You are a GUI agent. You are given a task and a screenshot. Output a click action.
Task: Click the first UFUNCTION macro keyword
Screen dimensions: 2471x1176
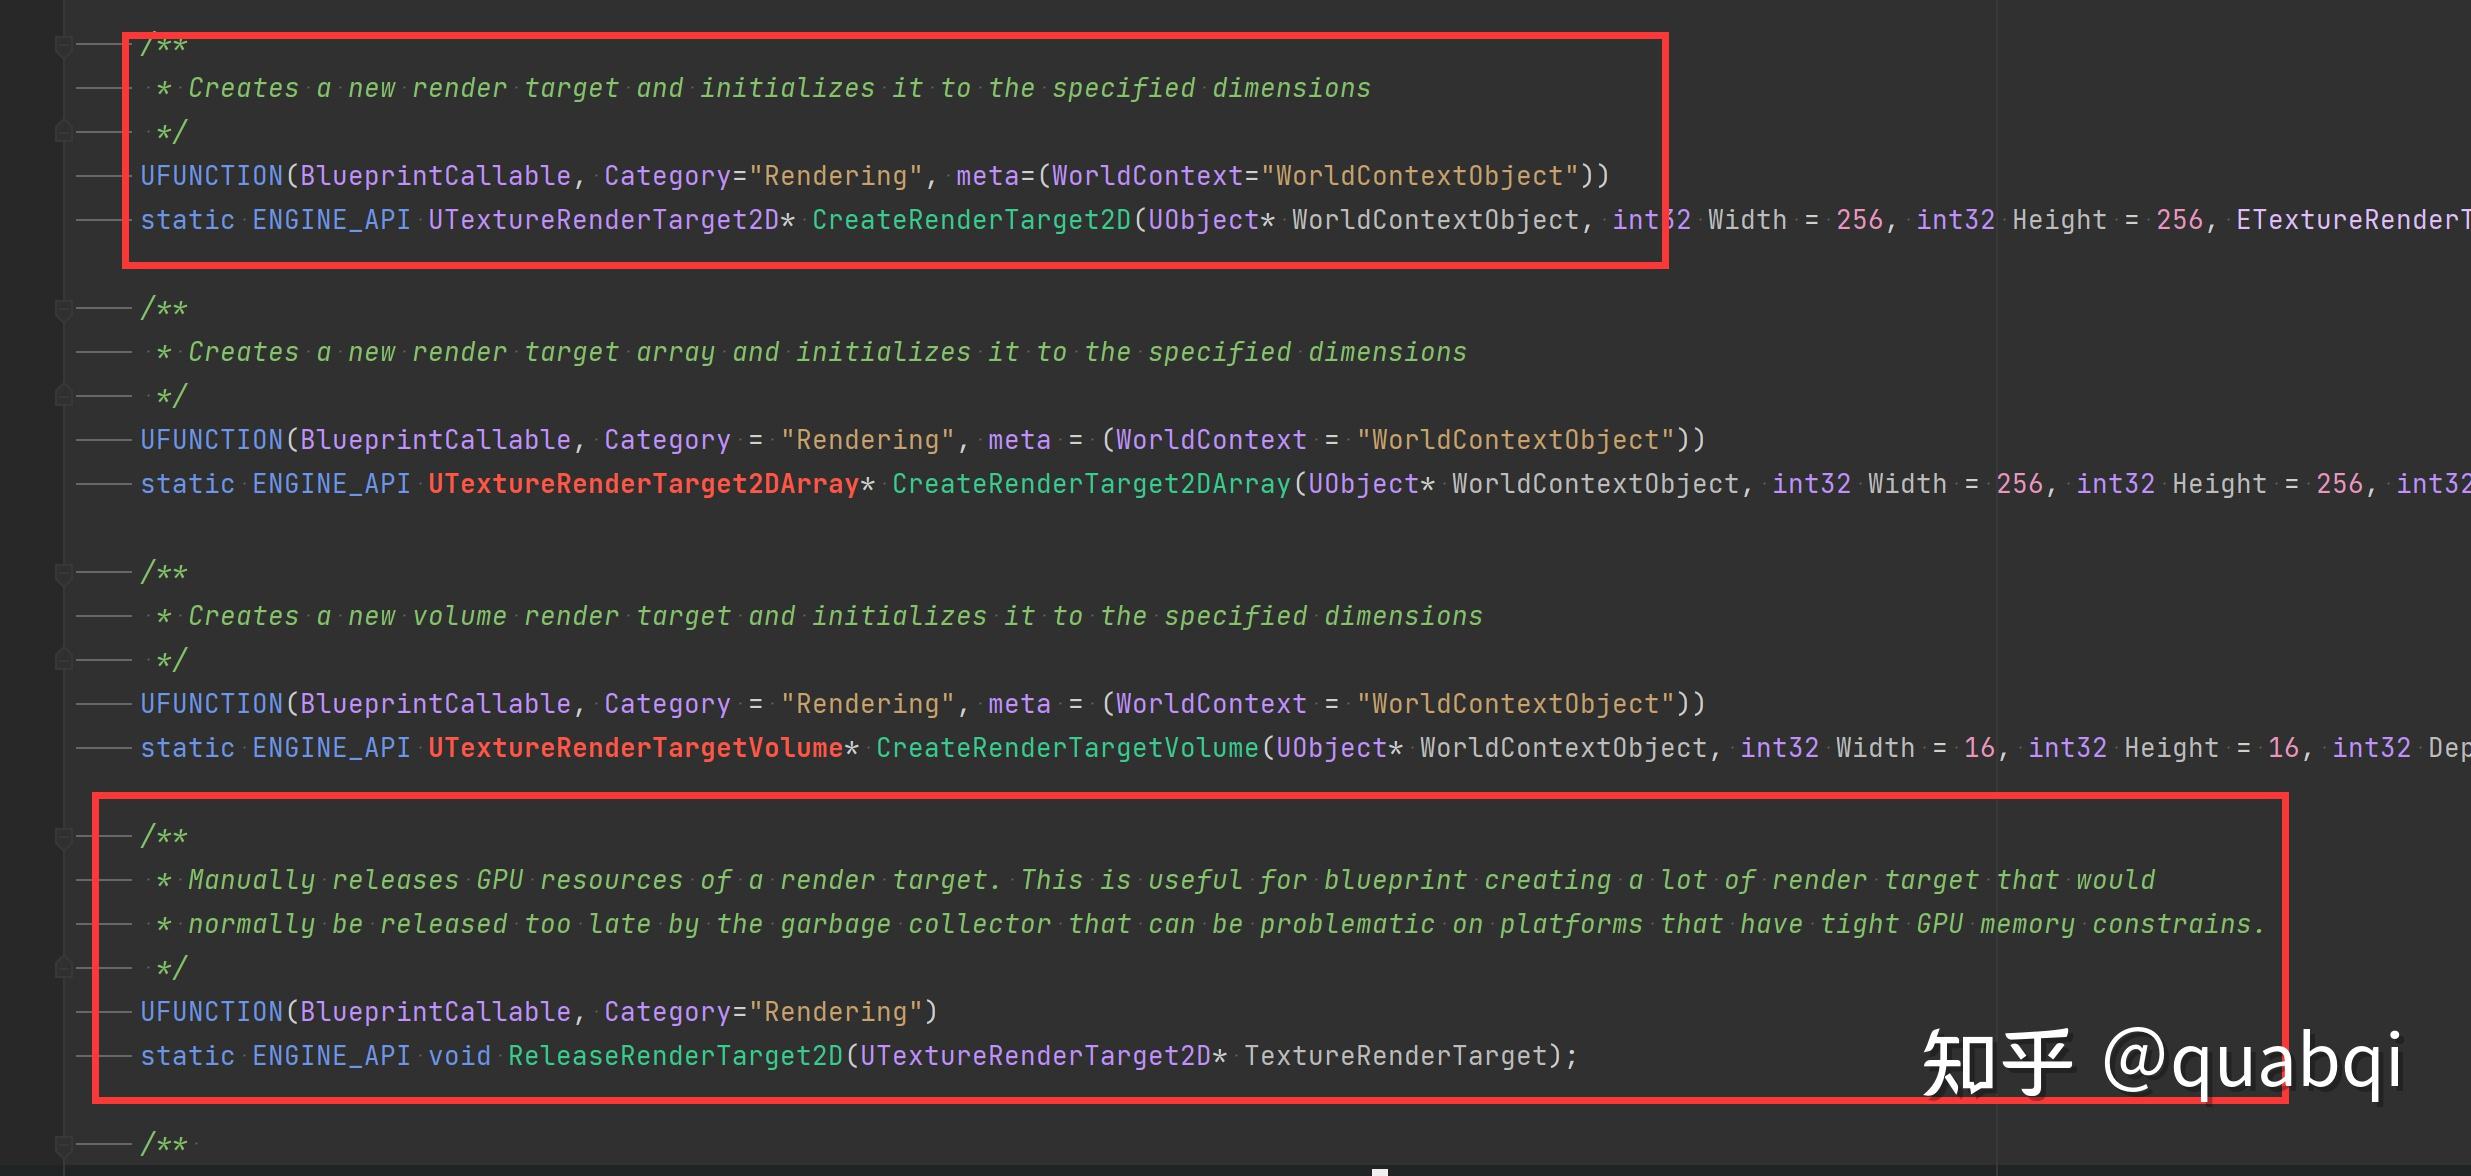pos(211,176)
